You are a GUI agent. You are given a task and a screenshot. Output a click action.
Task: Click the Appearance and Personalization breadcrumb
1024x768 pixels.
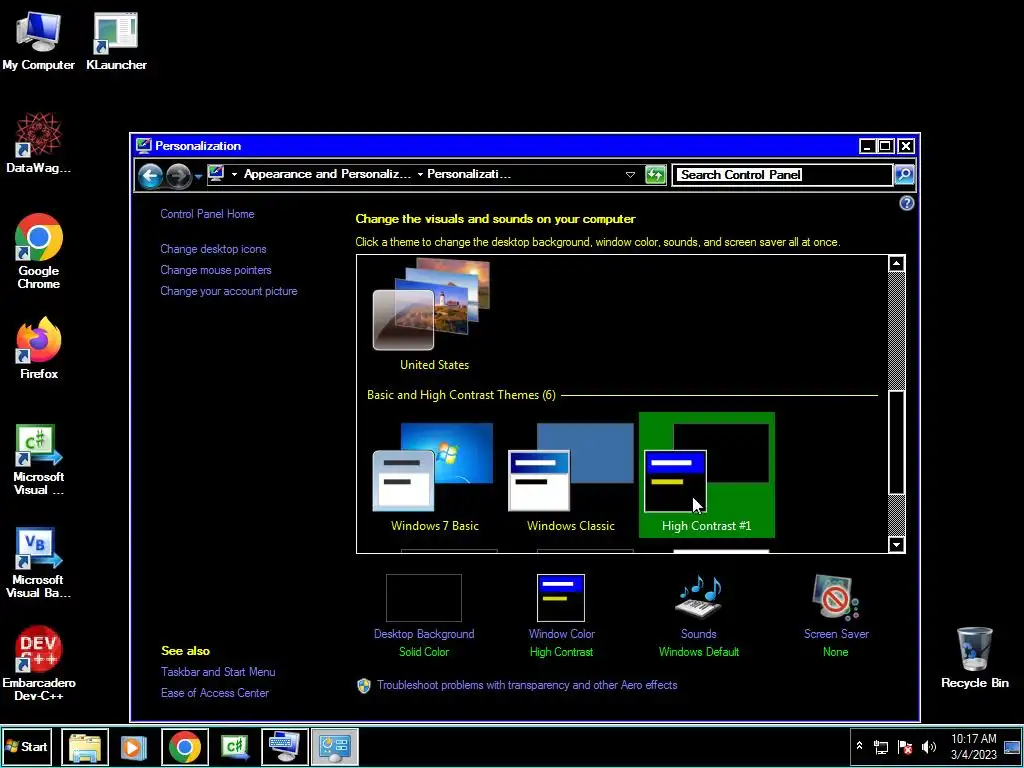327,174
